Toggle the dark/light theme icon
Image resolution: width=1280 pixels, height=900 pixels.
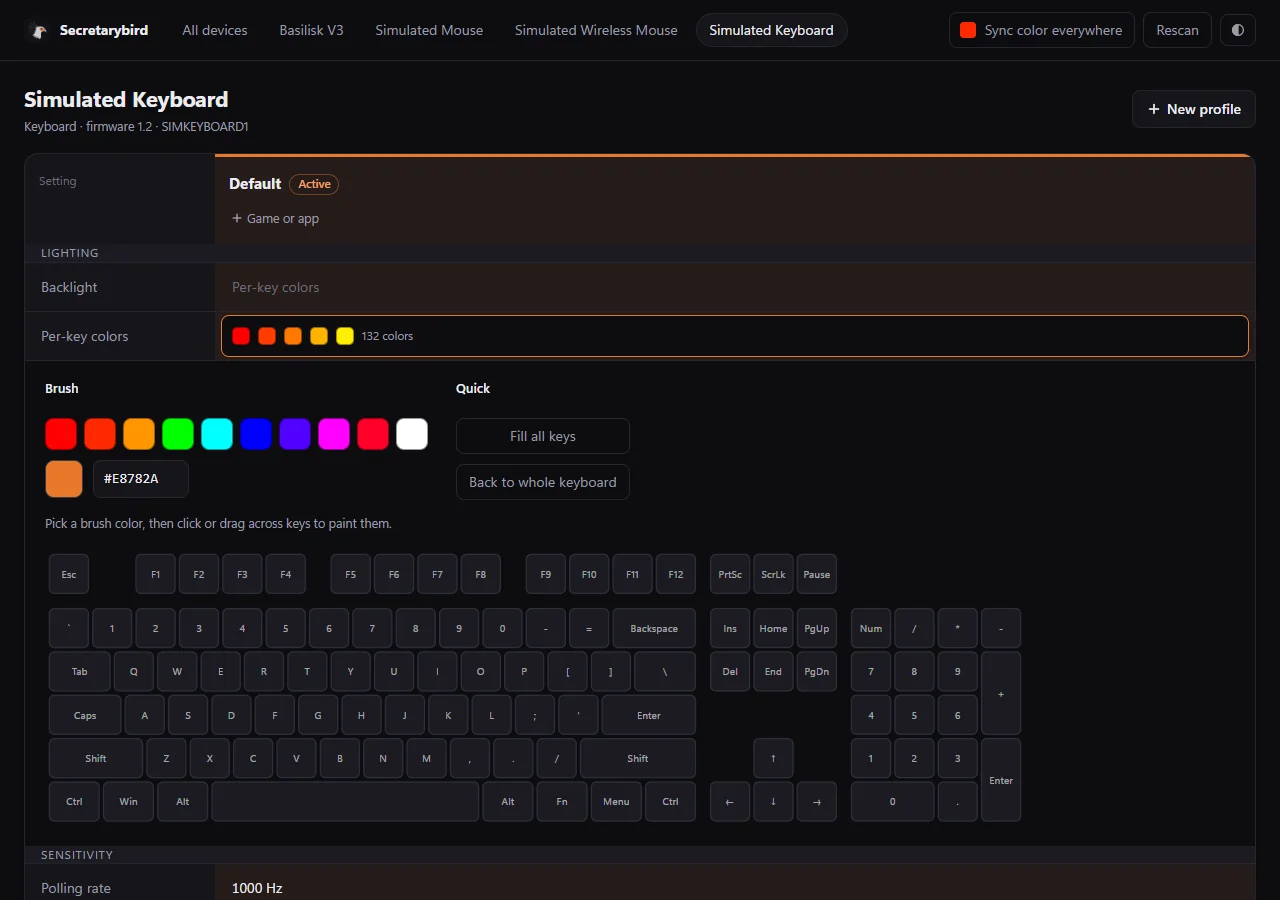1238,30
